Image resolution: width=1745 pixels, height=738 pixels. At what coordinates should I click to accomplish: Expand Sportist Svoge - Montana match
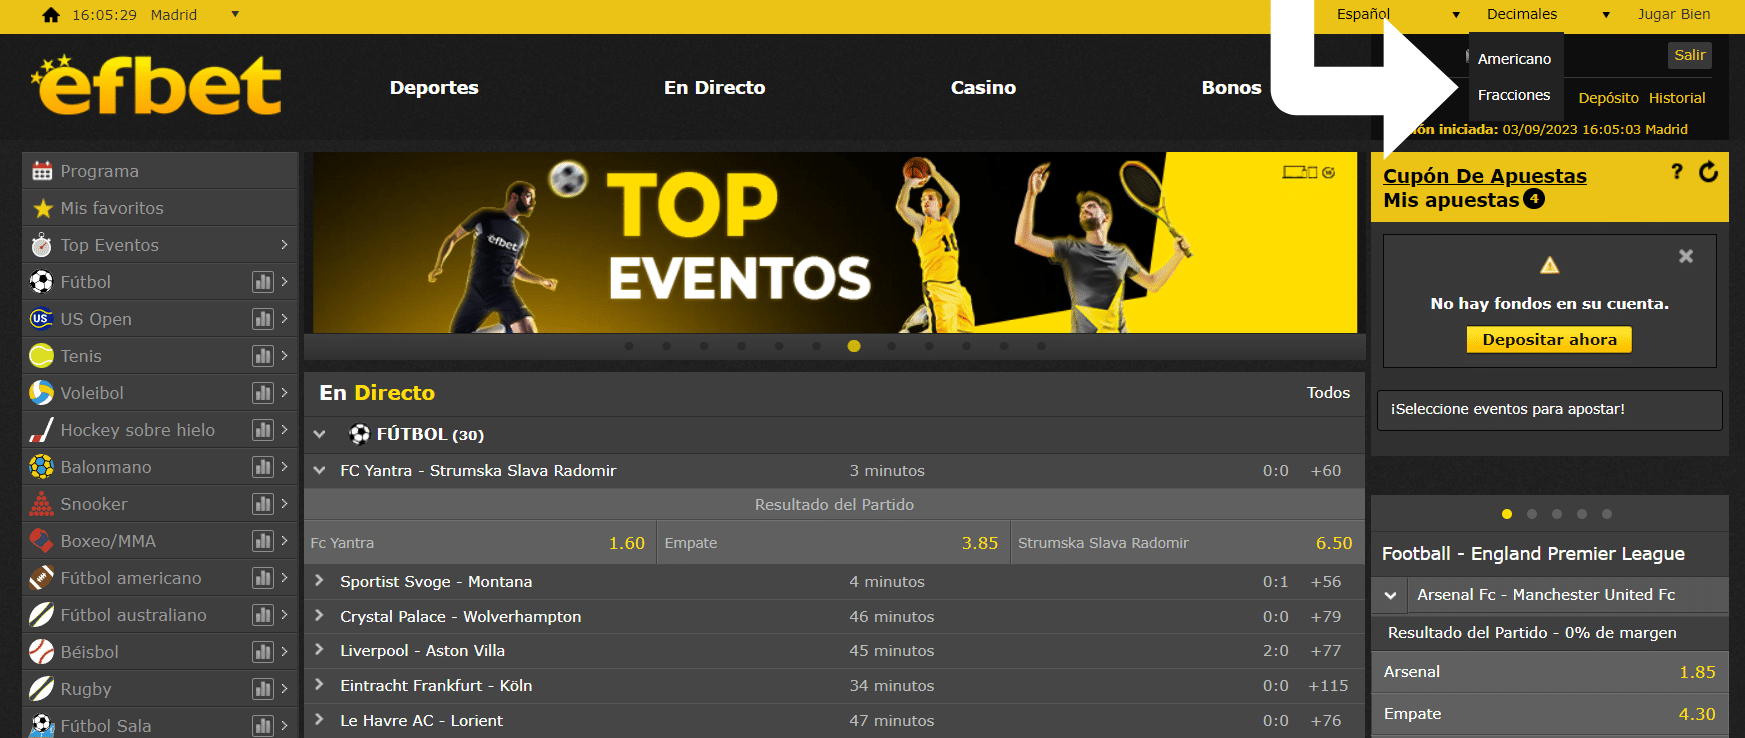click(319, 581)
